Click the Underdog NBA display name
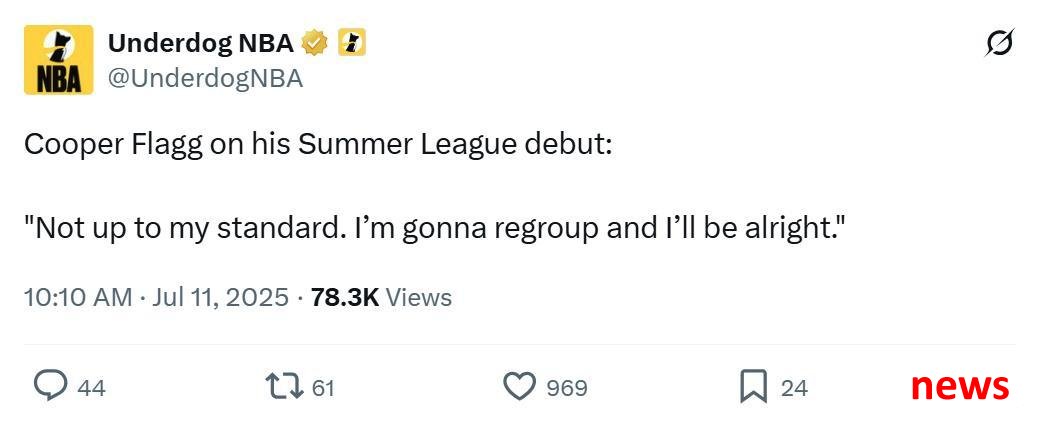 coord(201,44)
